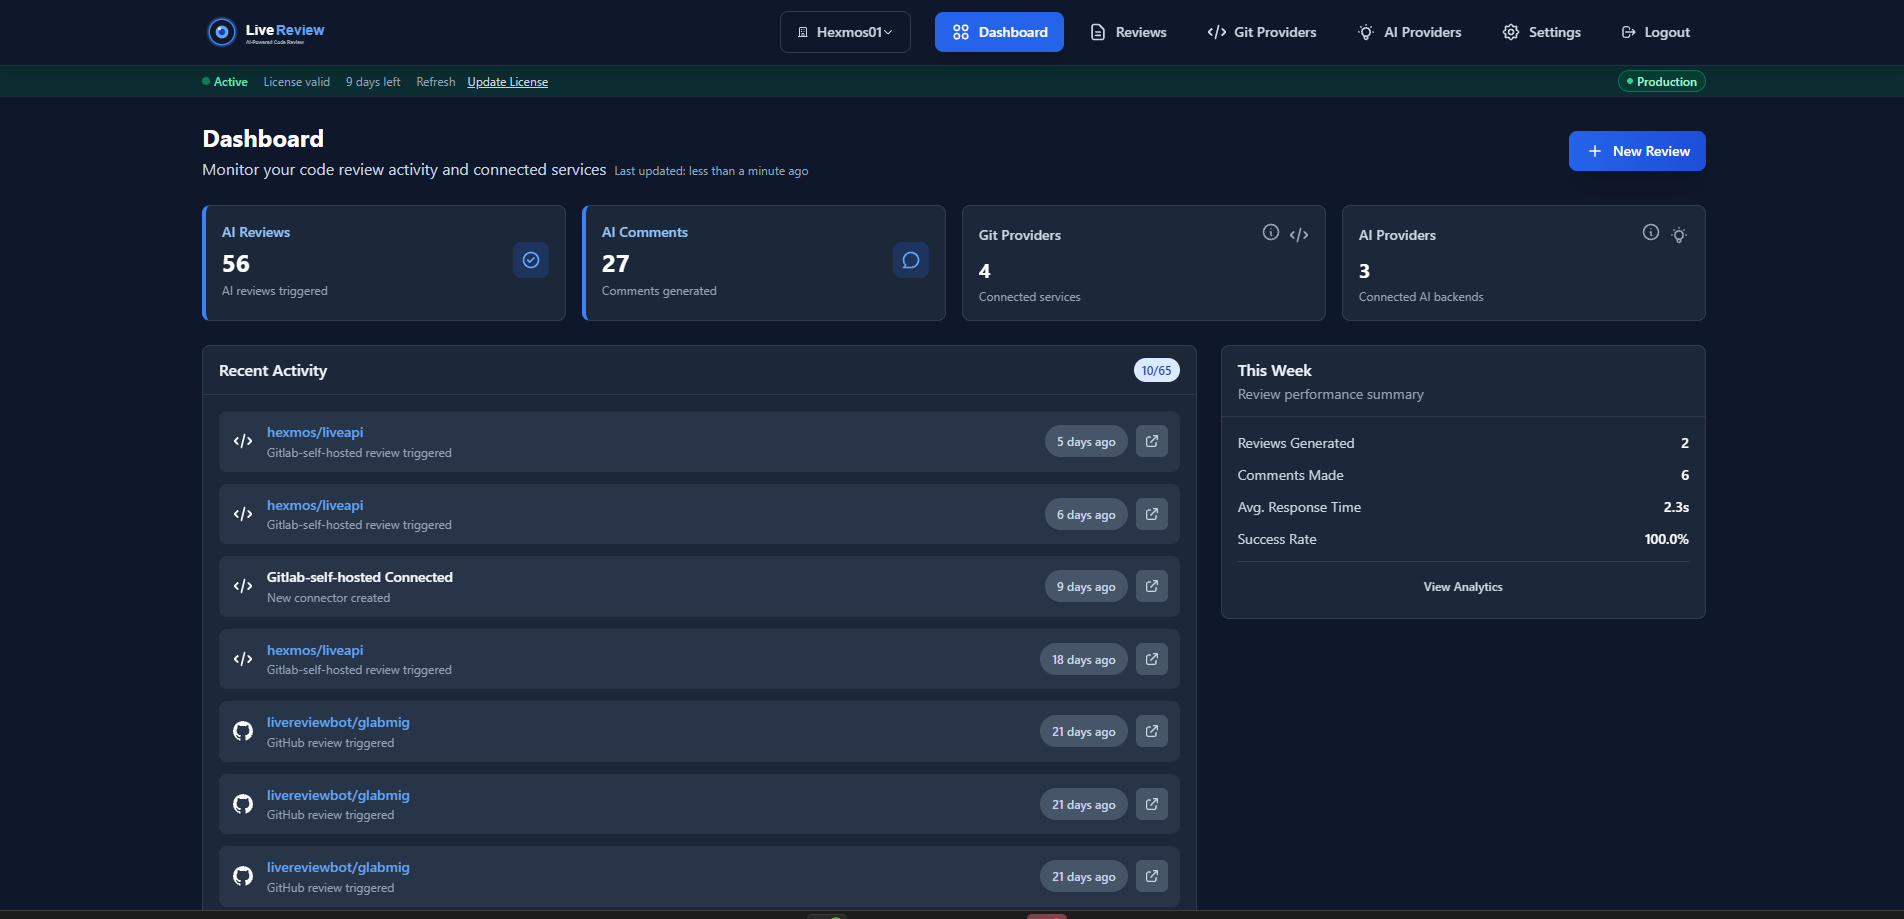1904x919 pixels.
Task: Open the Hexmos01 account dropdown
Action: pos(845,31)
